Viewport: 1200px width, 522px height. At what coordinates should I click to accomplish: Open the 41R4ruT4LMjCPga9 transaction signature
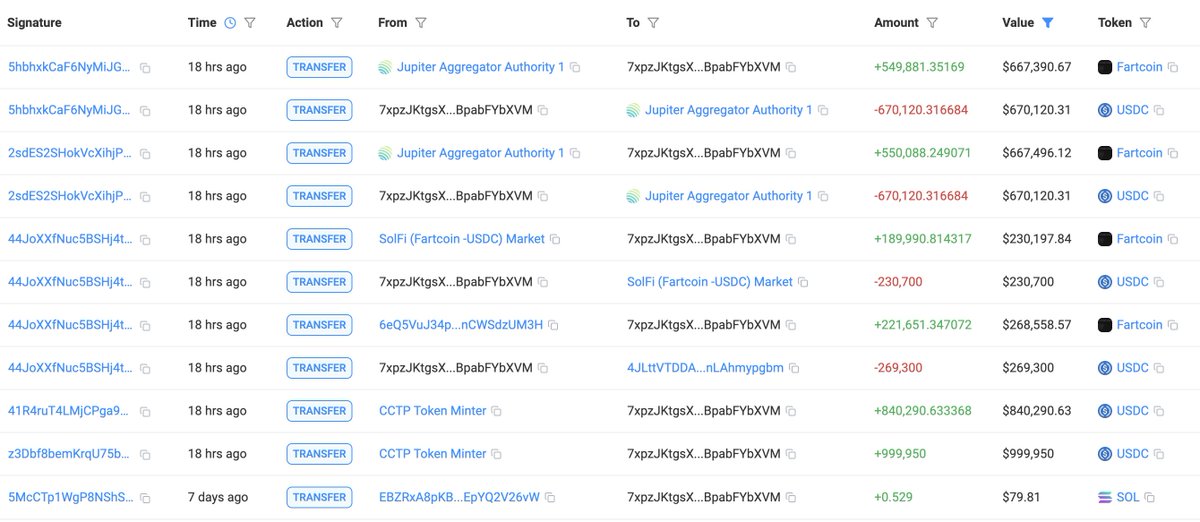69,411
